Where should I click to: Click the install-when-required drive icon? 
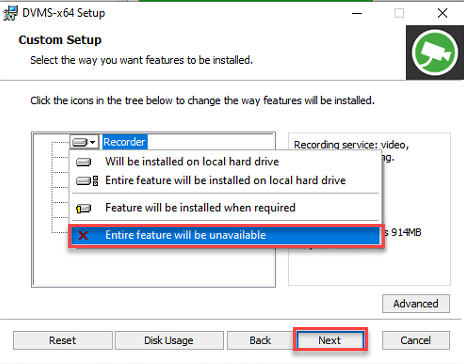pos(83,208)
